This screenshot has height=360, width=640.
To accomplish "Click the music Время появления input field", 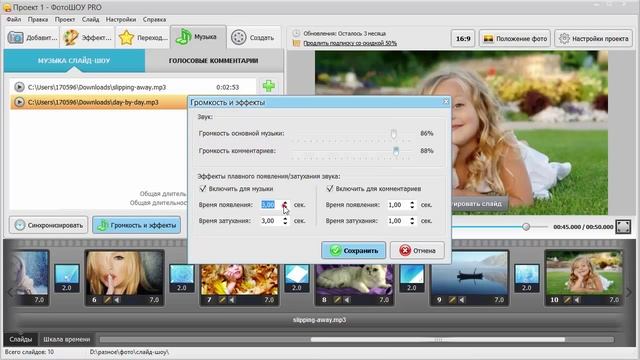I will click(271, 204).
